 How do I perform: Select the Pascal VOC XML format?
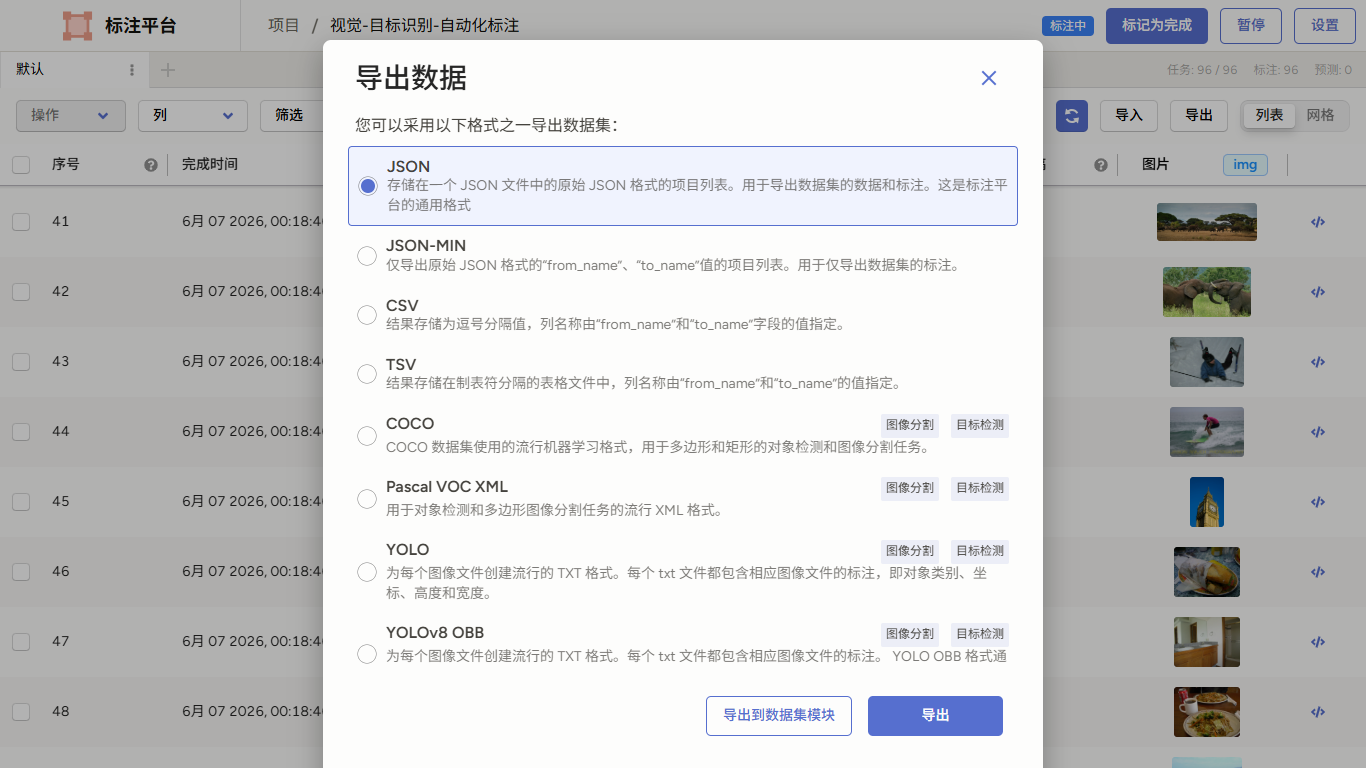tap(367, 499)
